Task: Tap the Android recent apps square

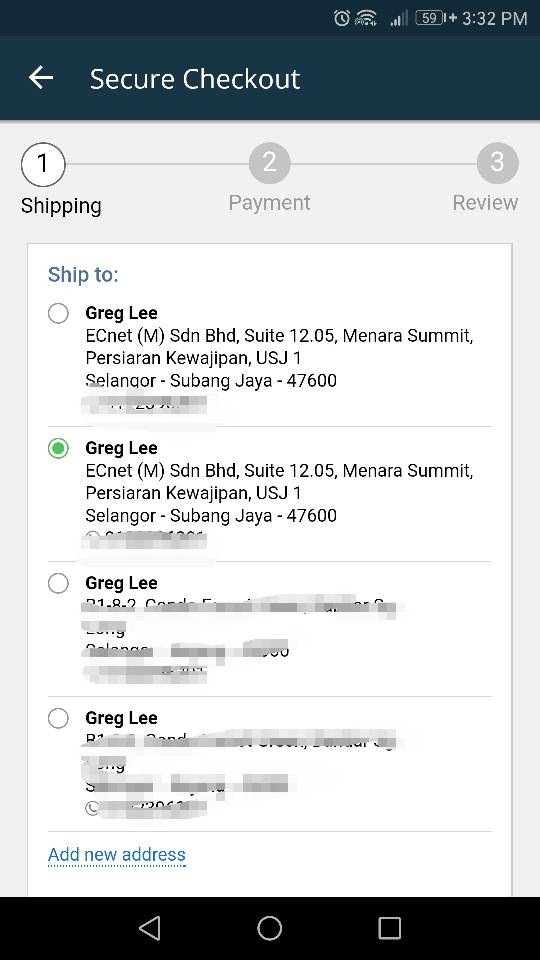Action: tap(389, 928)
